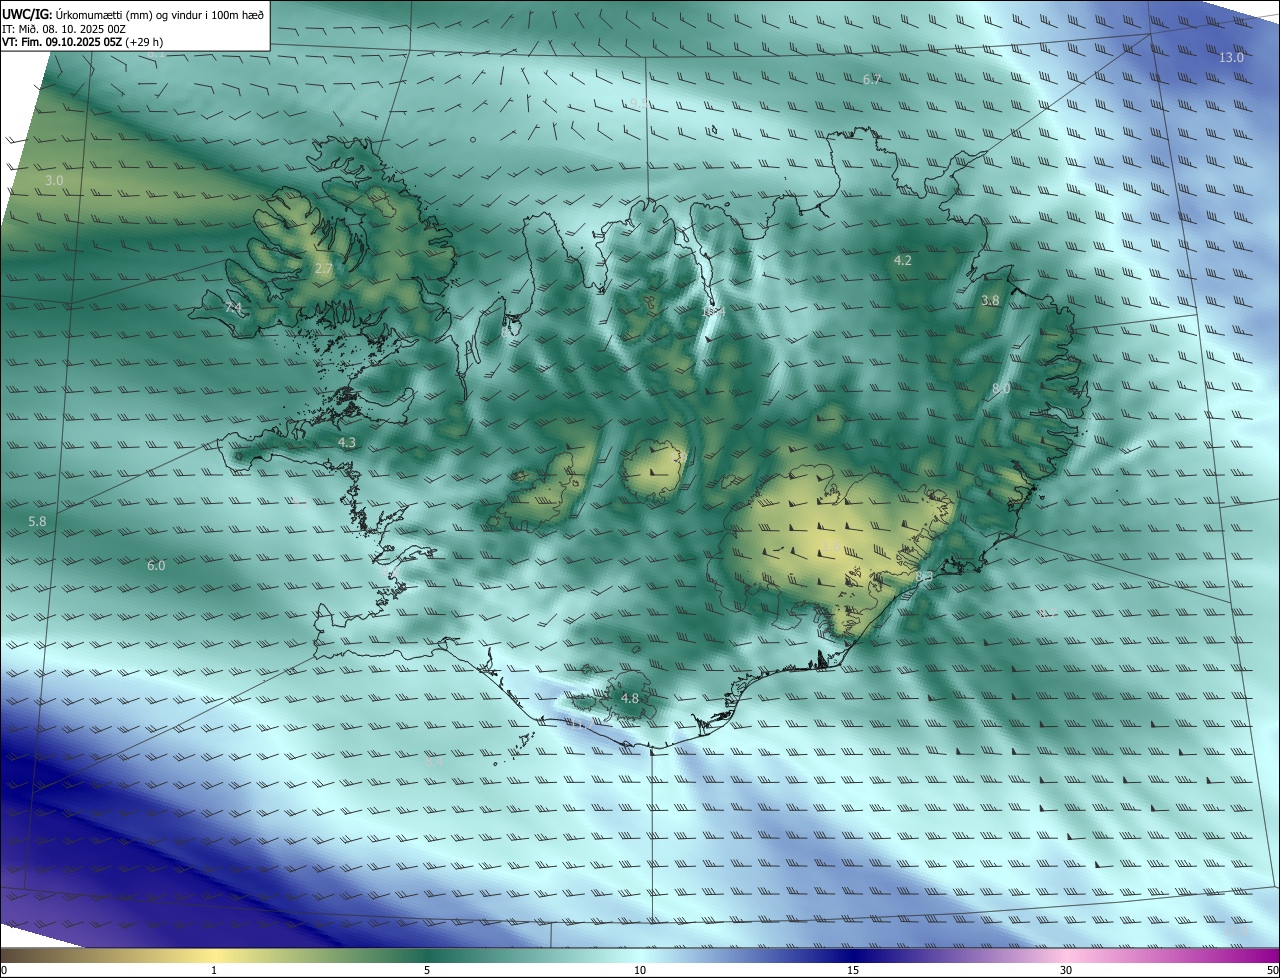Click the 7.4 value label on the map

point(234,307)
